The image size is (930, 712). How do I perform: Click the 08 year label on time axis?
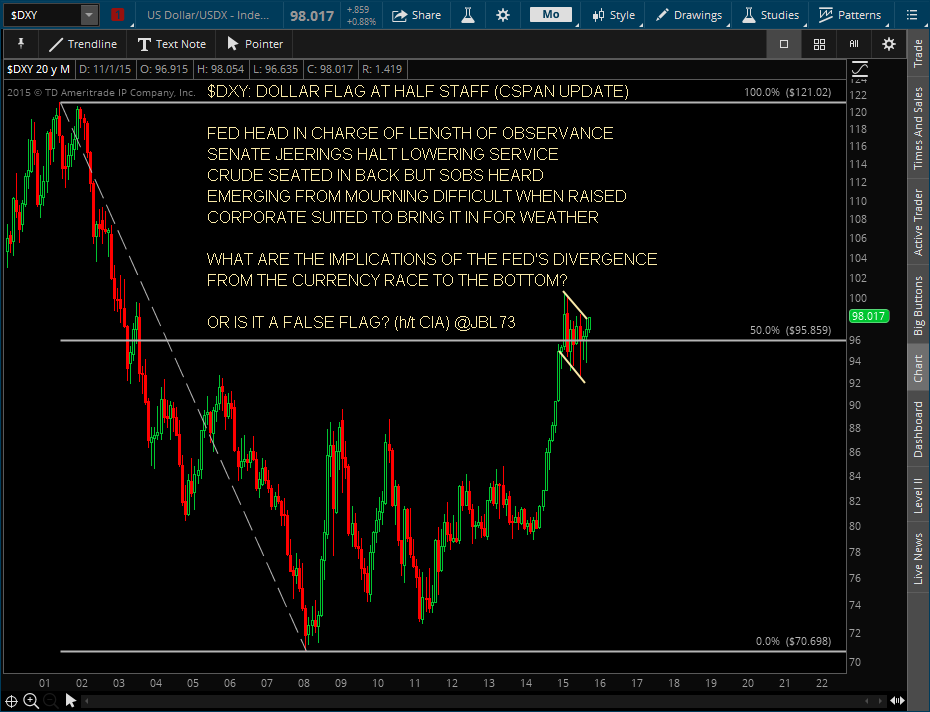click(304, 683)
